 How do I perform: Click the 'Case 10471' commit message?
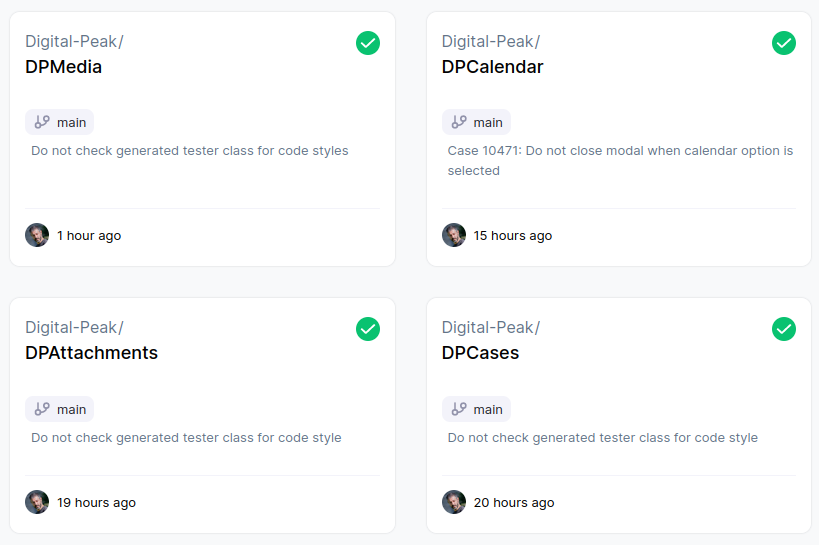click(x=621, y=160)
